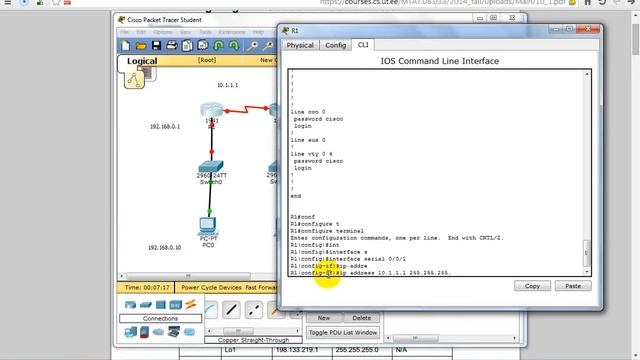The image size is (640, 360).
Task: Click the connection list scroll-right arrow
Action: coord(297,331)
